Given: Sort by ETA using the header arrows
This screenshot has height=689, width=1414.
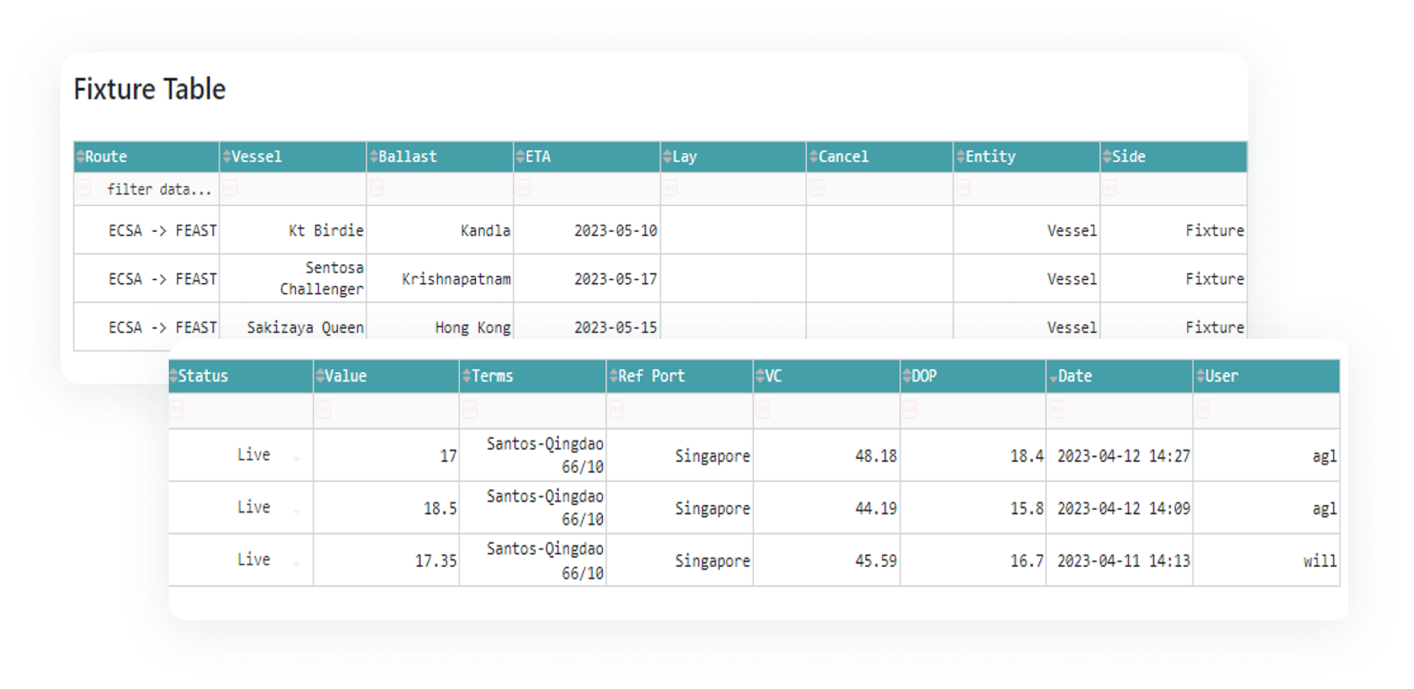Looking at the screenshot, I should (x=520, y=157).
